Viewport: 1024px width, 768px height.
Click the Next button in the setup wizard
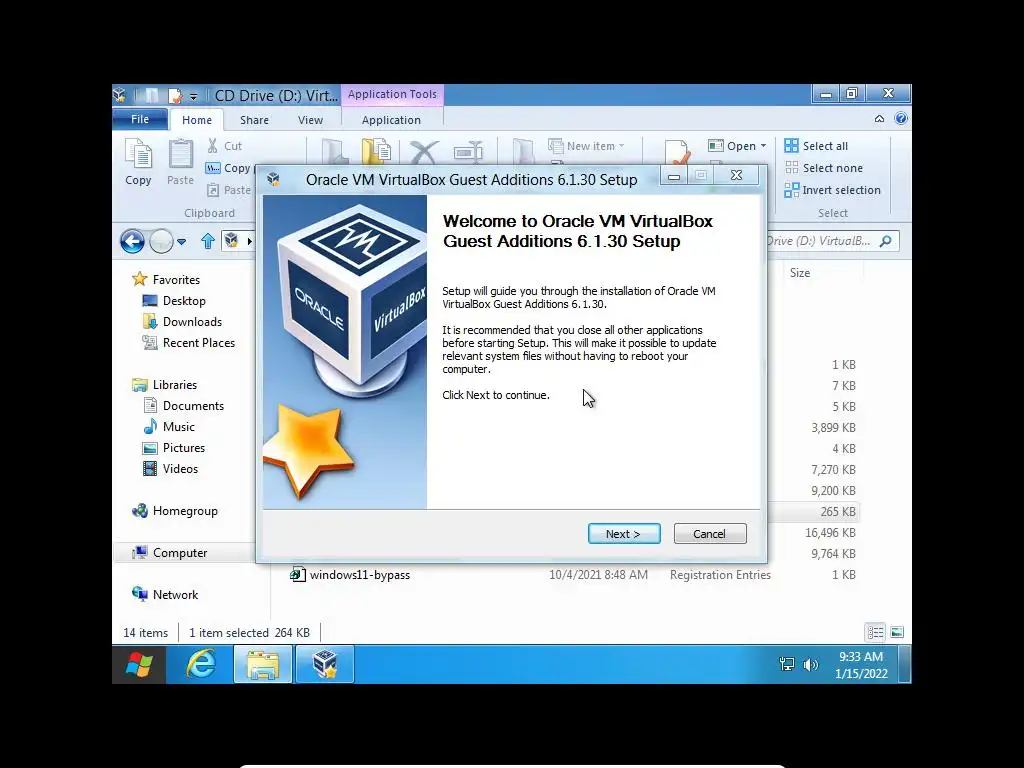coord(624,534)
